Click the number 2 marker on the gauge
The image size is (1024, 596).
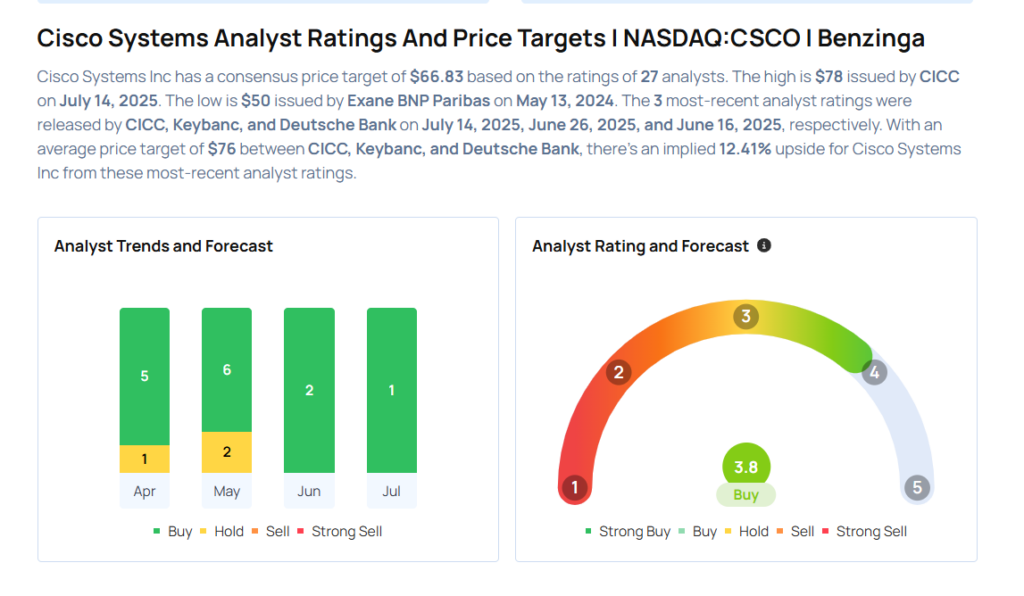click(x=618, y=372)
